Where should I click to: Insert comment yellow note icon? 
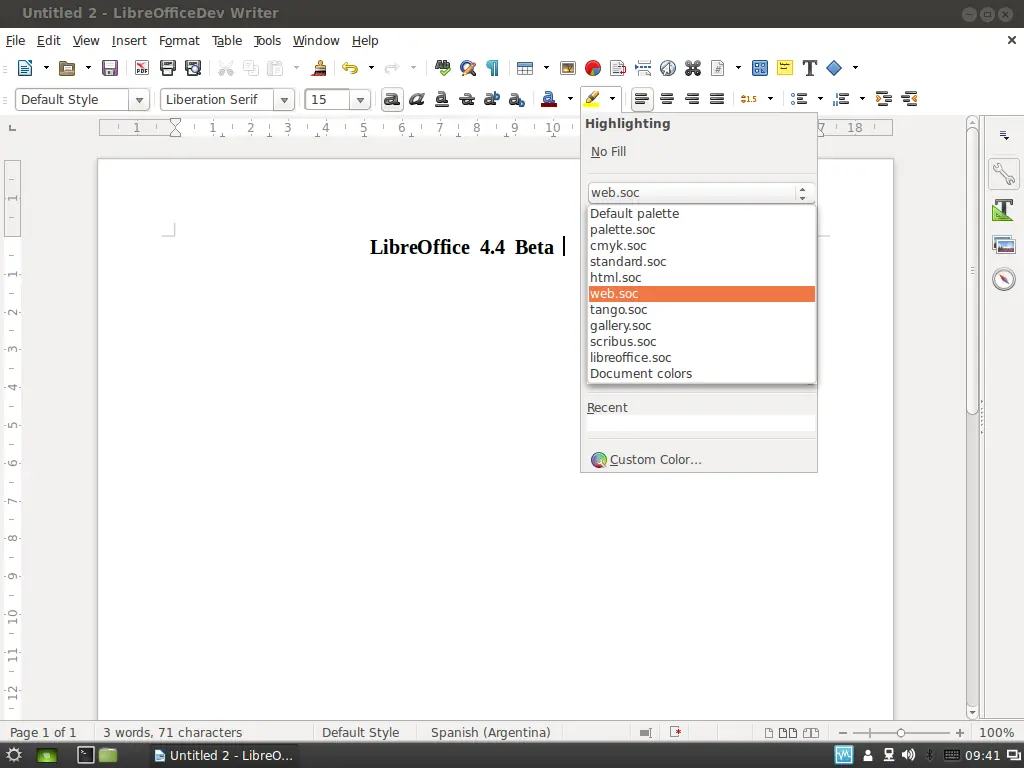(x=785, y=68)
